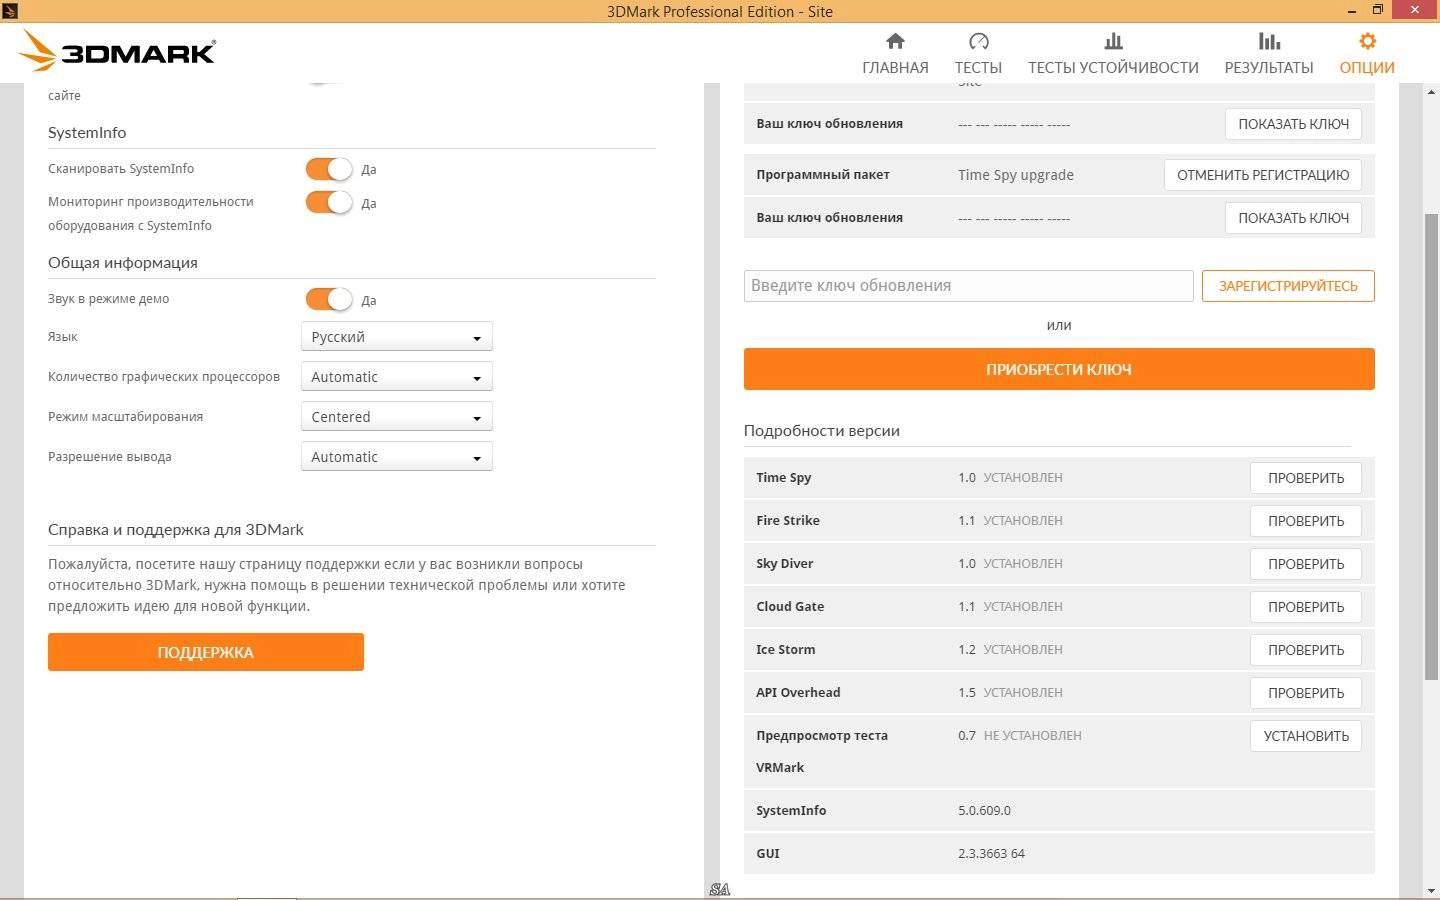Focus the Введите ключ обновления field

point(968,286)
